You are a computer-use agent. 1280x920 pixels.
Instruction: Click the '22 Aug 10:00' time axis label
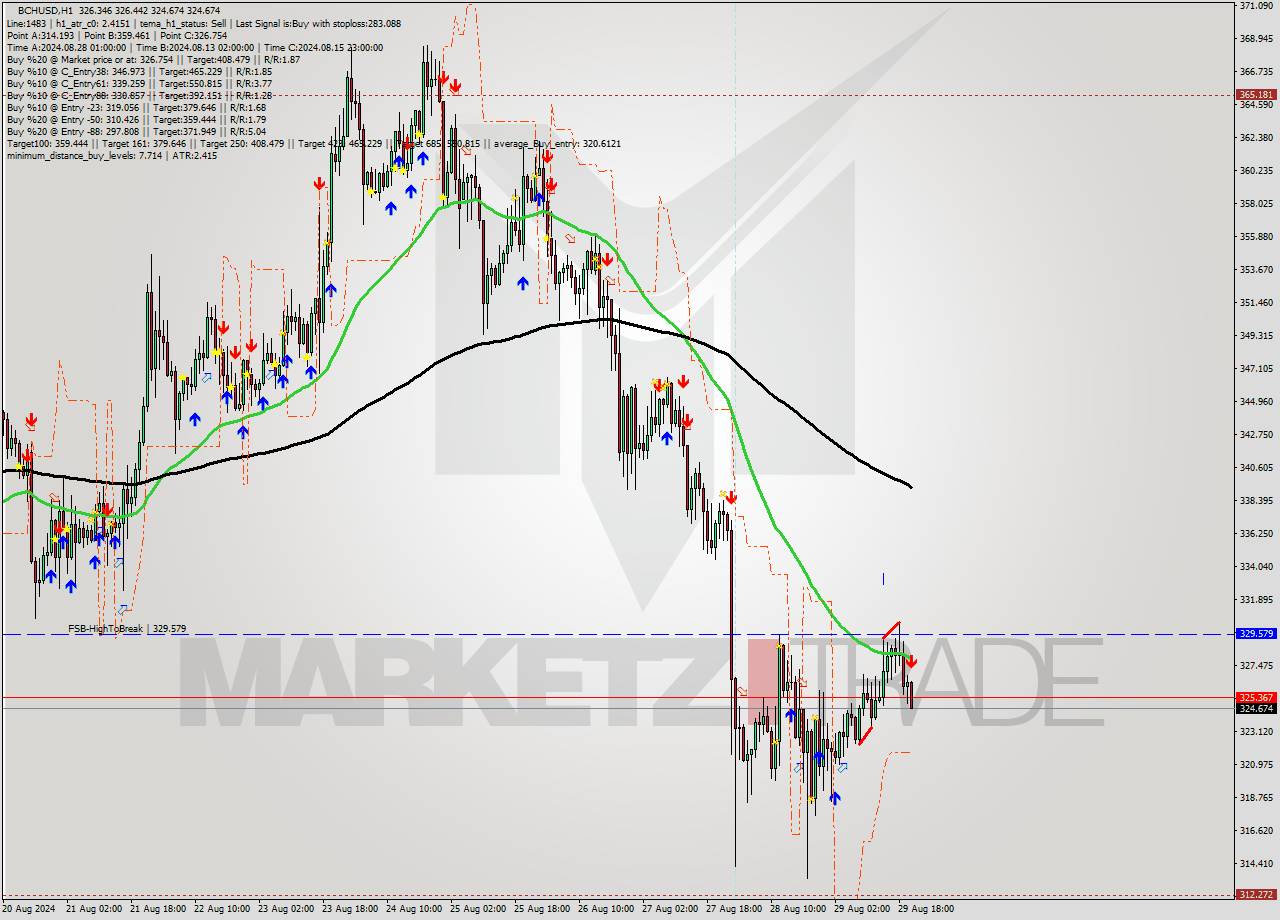tap(221, 909)
